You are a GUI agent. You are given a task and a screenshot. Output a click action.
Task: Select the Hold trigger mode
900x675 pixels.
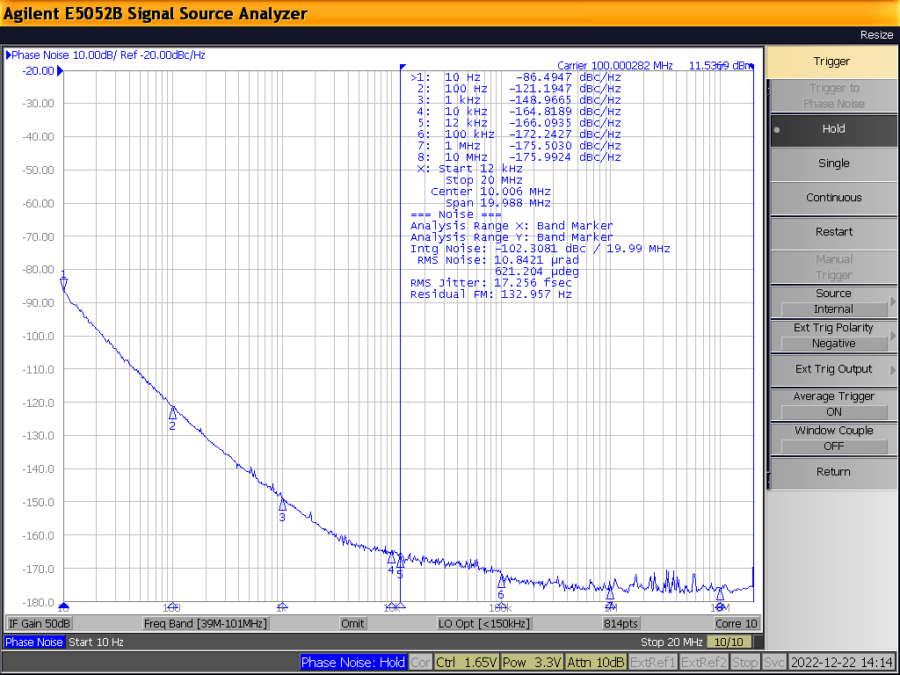coord(832,129)
